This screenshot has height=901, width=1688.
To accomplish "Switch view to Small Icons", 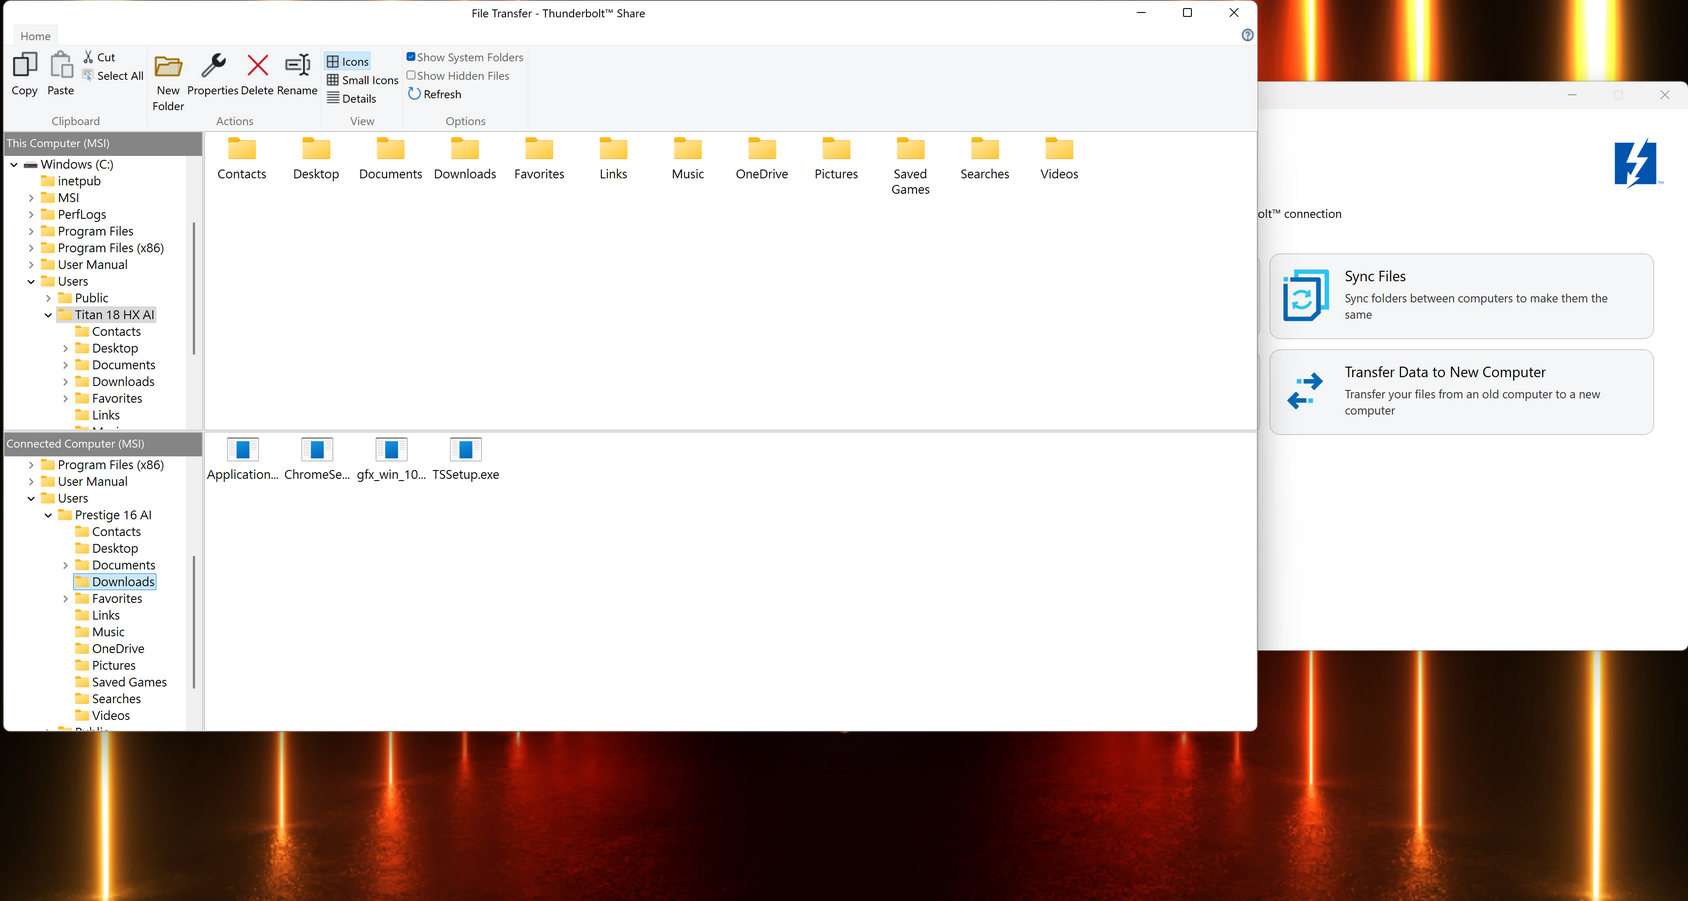I will [x=362, y=80].
